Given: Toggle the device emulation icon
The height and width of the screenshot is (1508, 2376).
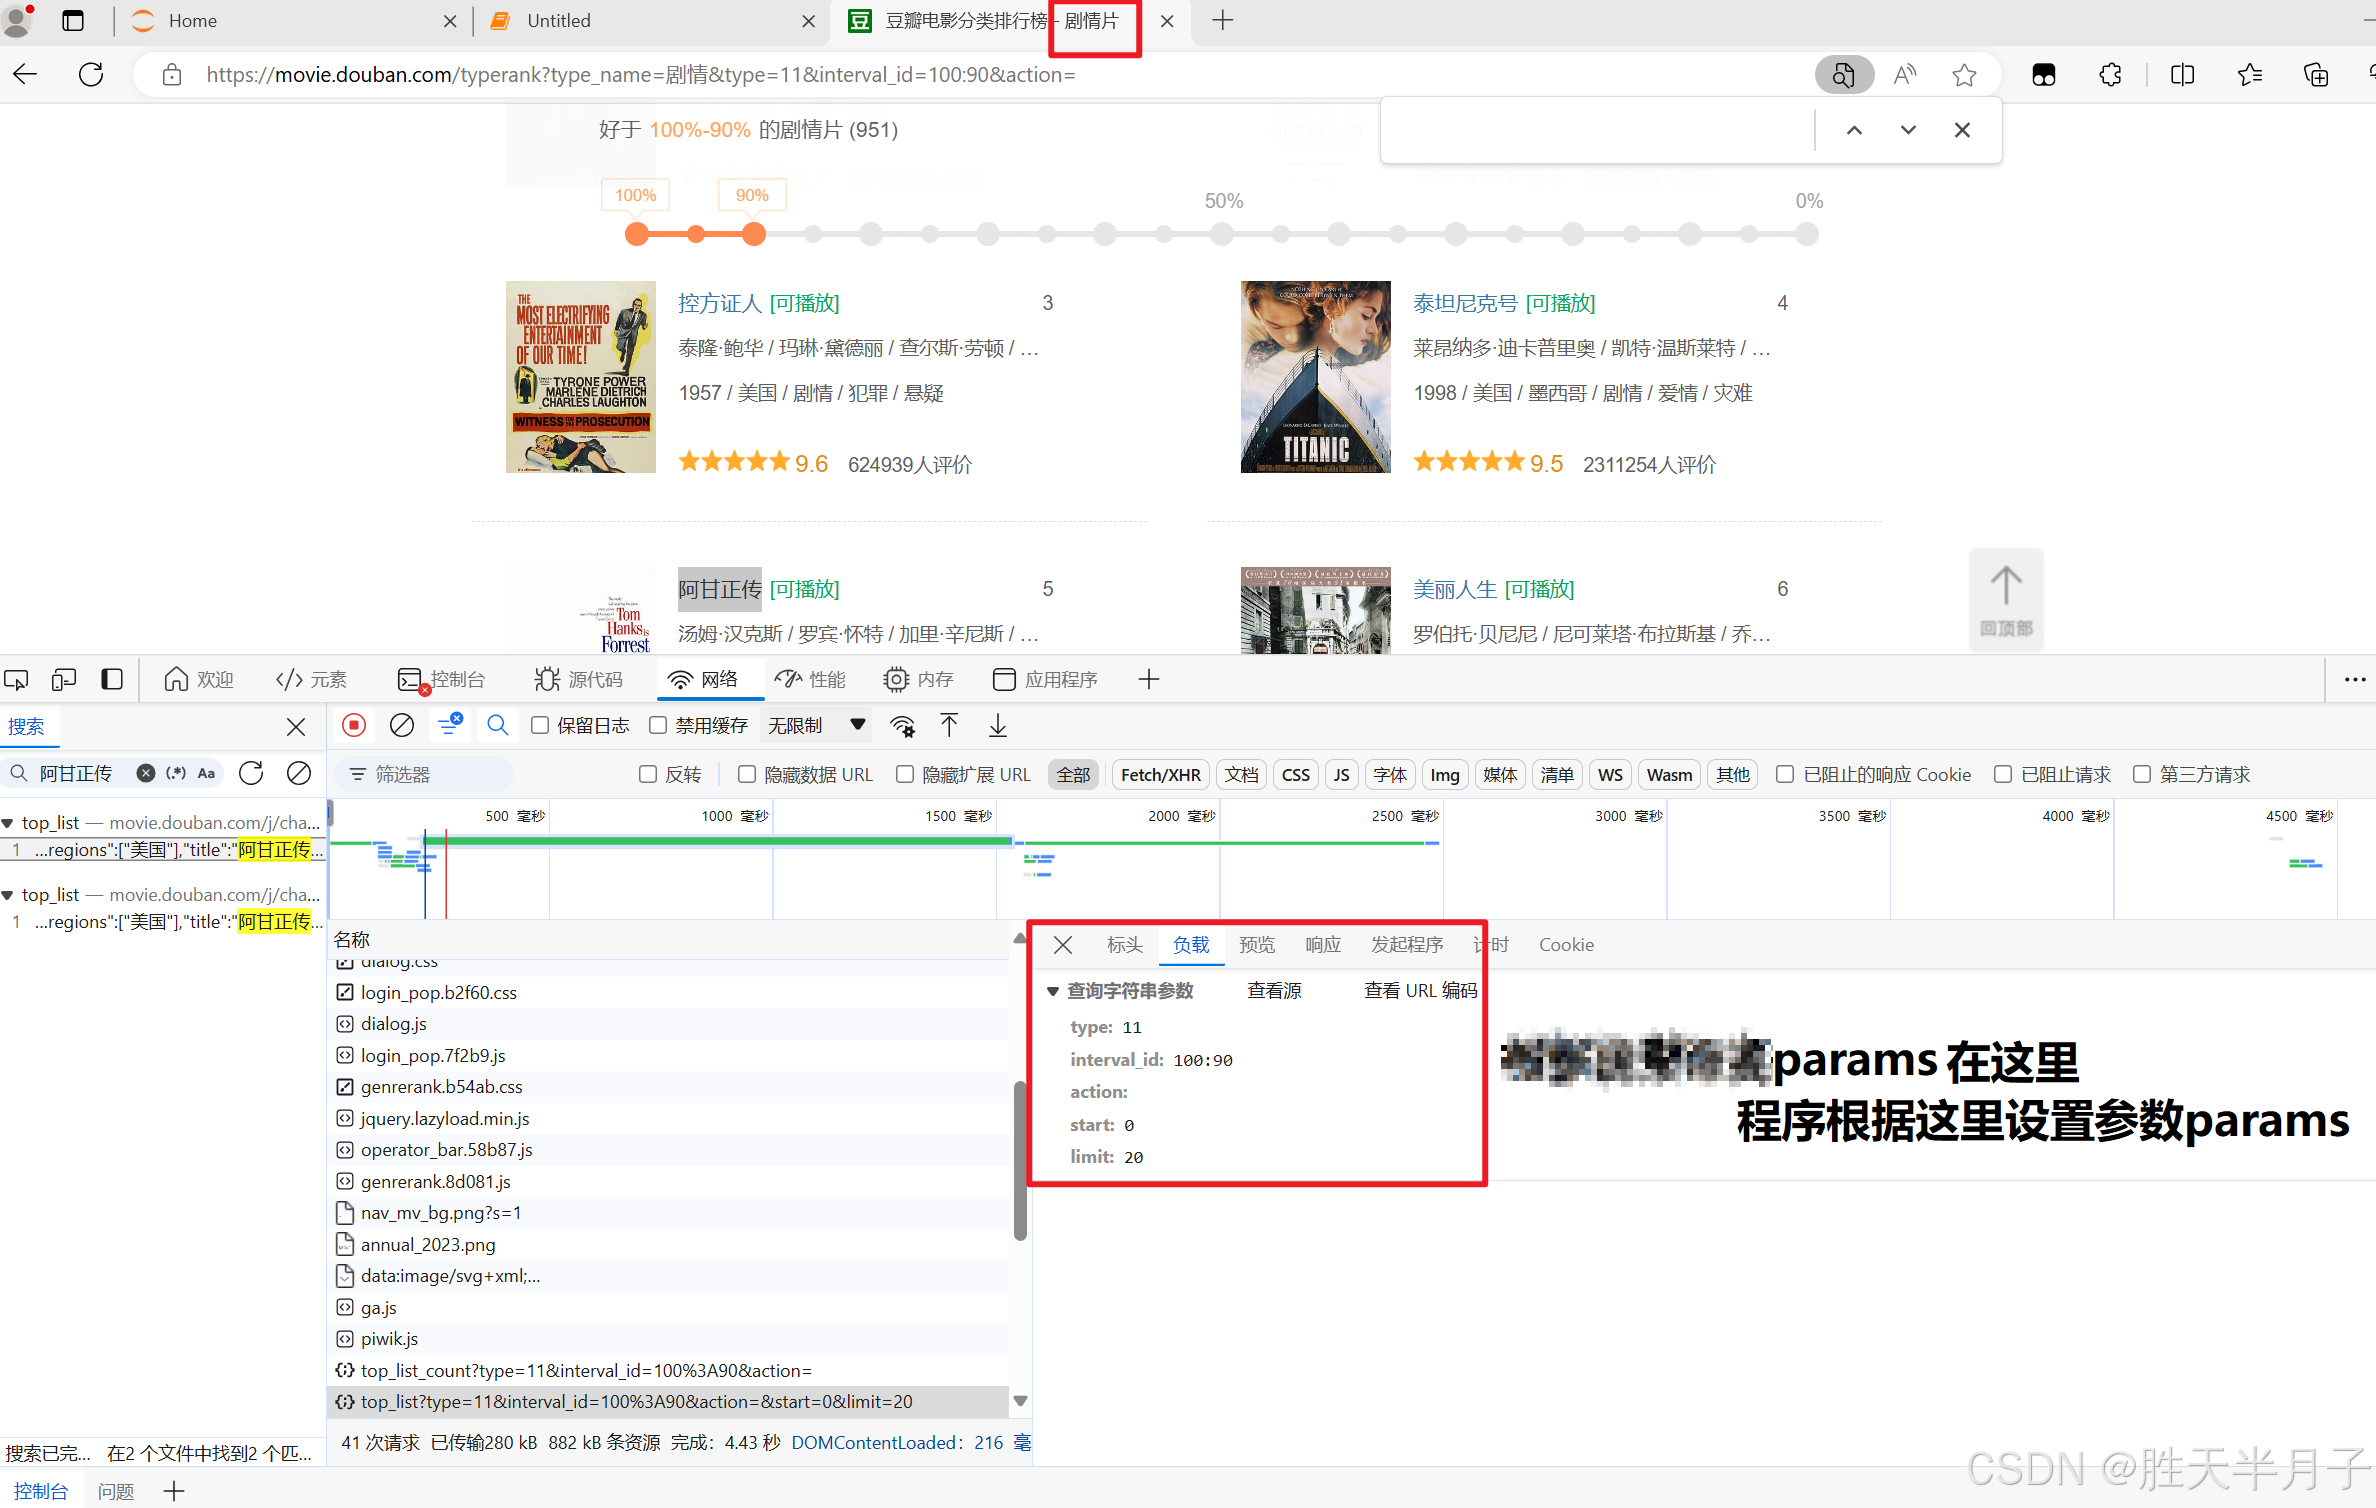Looking at the screenshot, I should pyautogui.click(x=64, y=680).
